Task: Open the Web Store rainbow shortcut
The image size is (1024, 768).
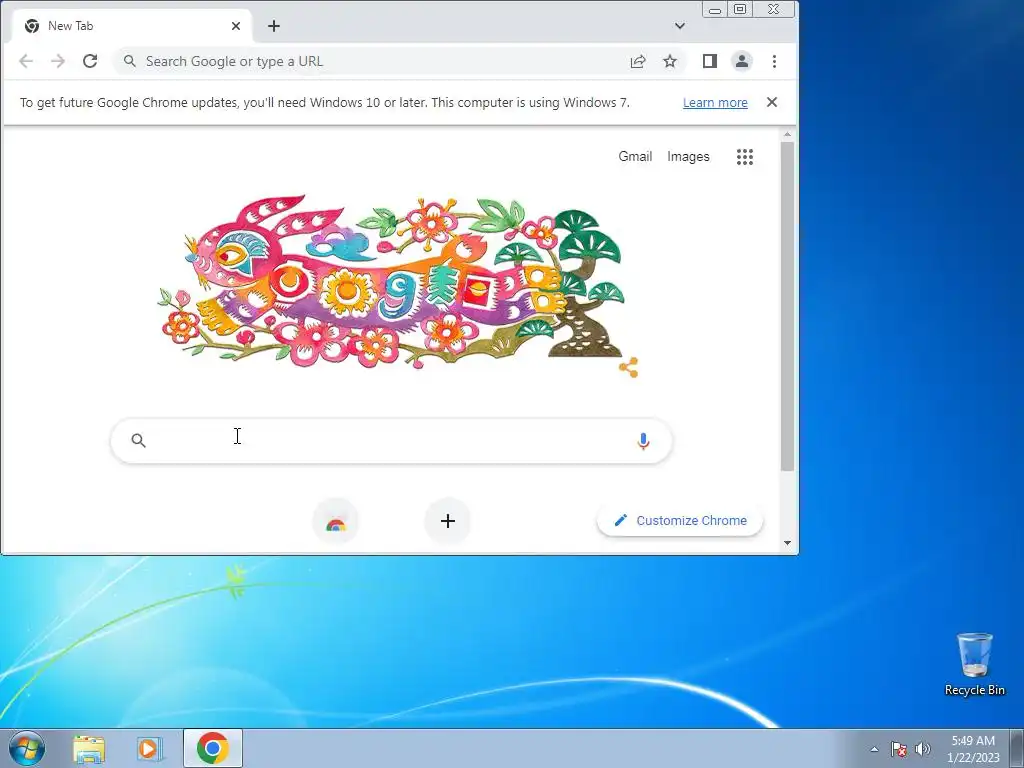Action: (x=336, y=521)
